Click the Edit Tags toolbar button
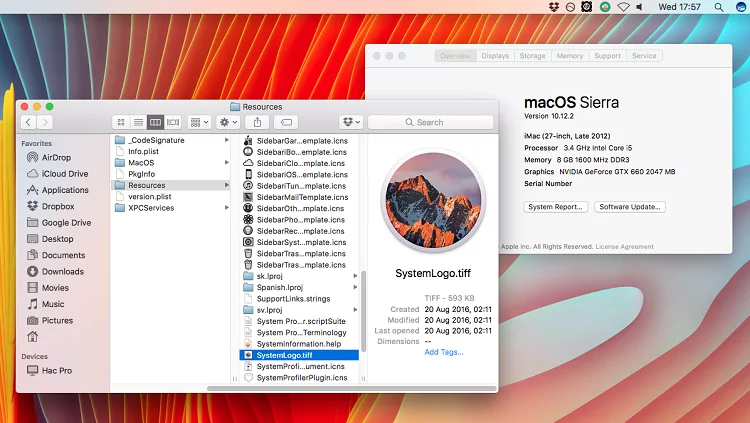The height and width of the screenshot is (423, 750). point(286,122)
